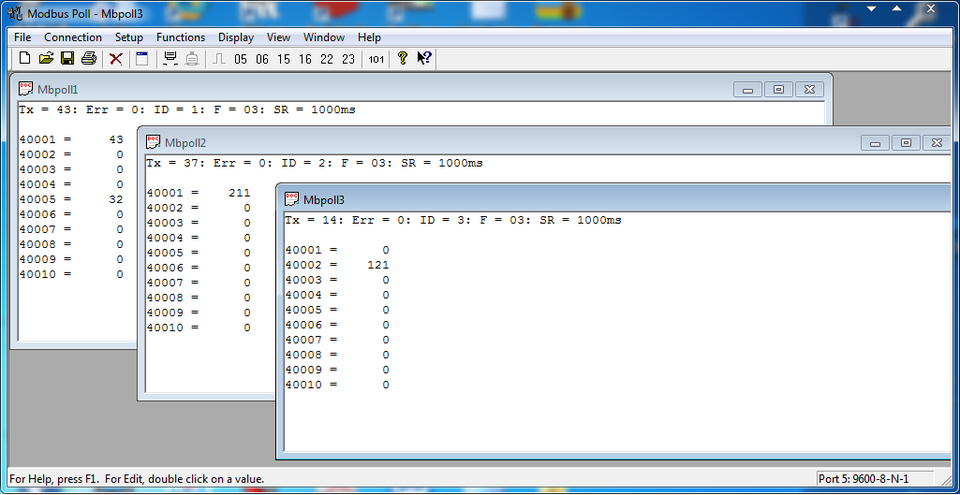Viewport: 960px width, 495px height.
Task: Click Mbpoll2 status line Tx = 37
Action: [x=315, y=164]
